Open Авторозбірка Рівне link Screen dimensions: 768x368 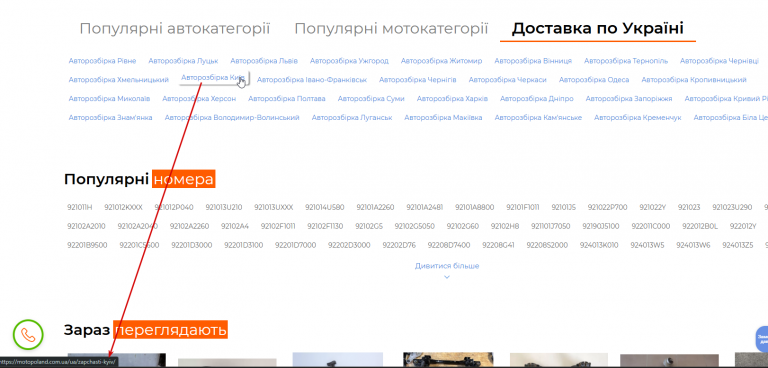tap(102, 61)
